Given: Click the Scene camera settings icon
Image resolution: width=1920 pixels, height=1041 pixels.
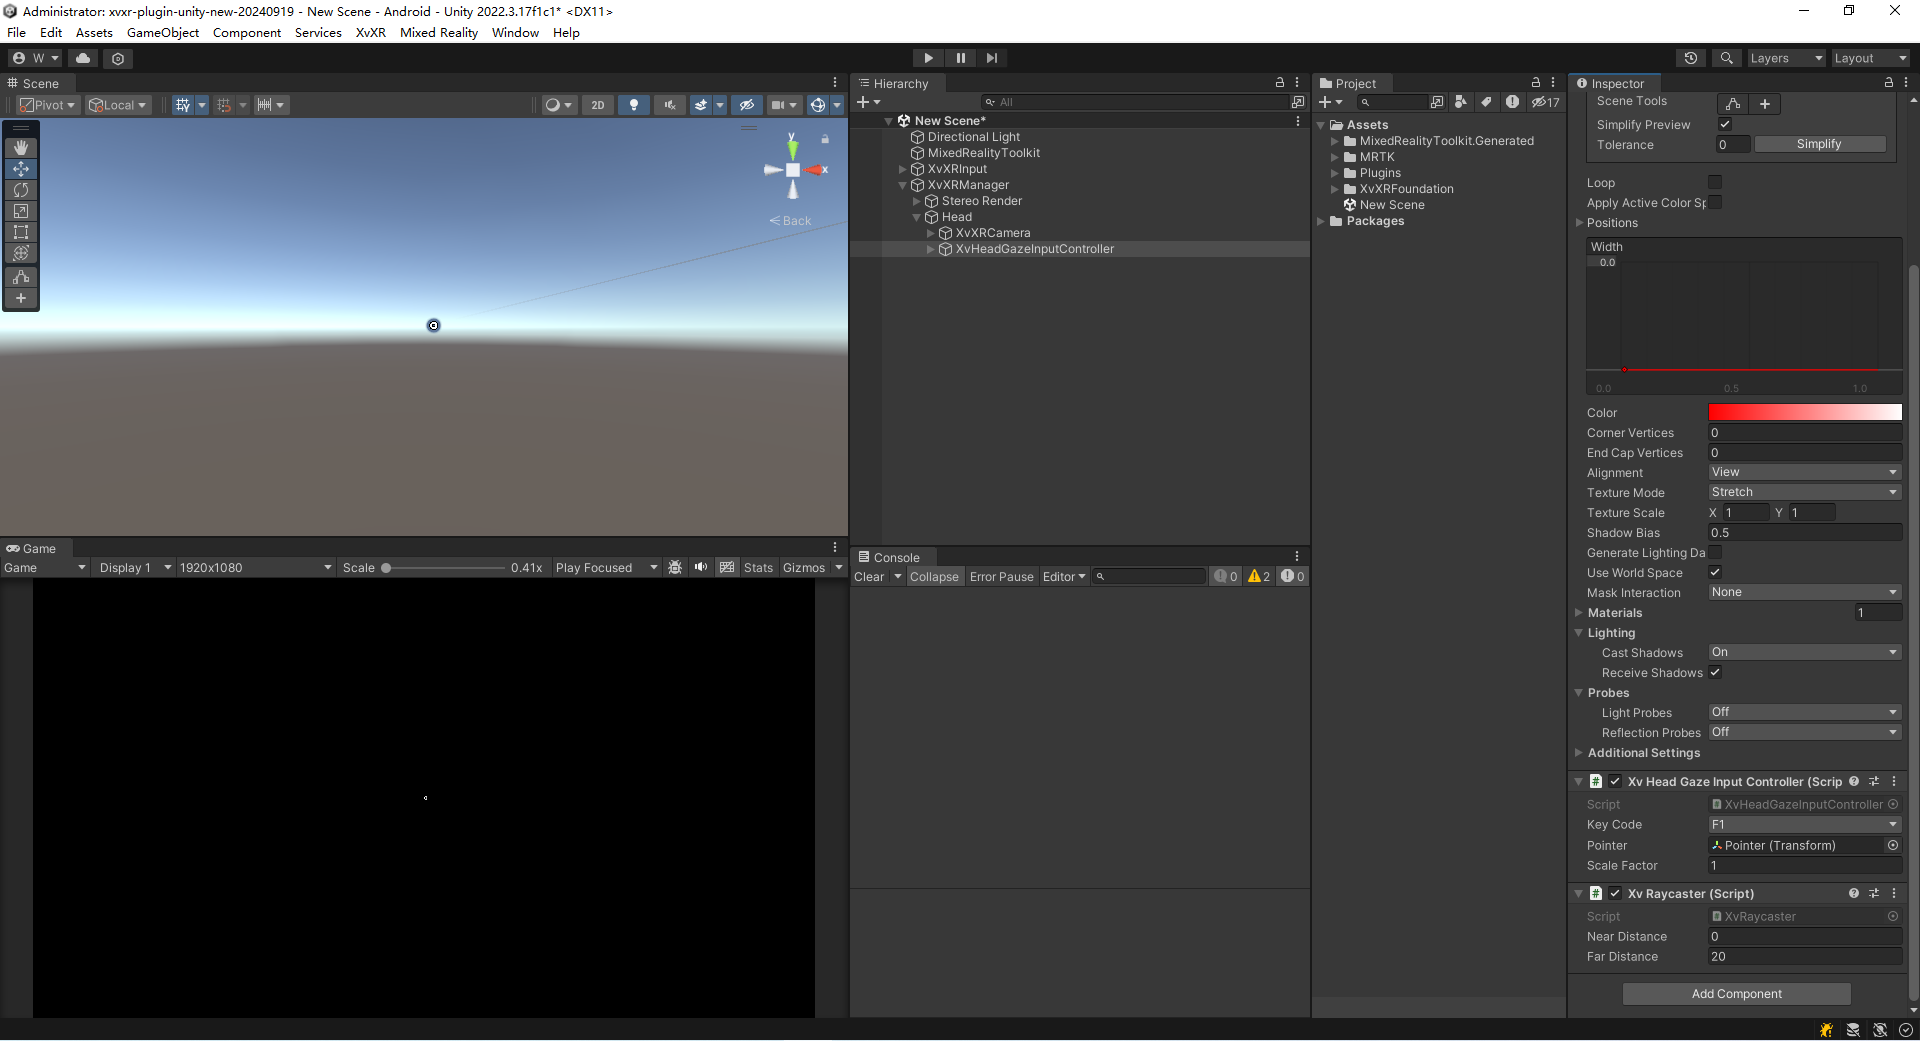Looking at the screenshot, I should [x=778, y=105].
